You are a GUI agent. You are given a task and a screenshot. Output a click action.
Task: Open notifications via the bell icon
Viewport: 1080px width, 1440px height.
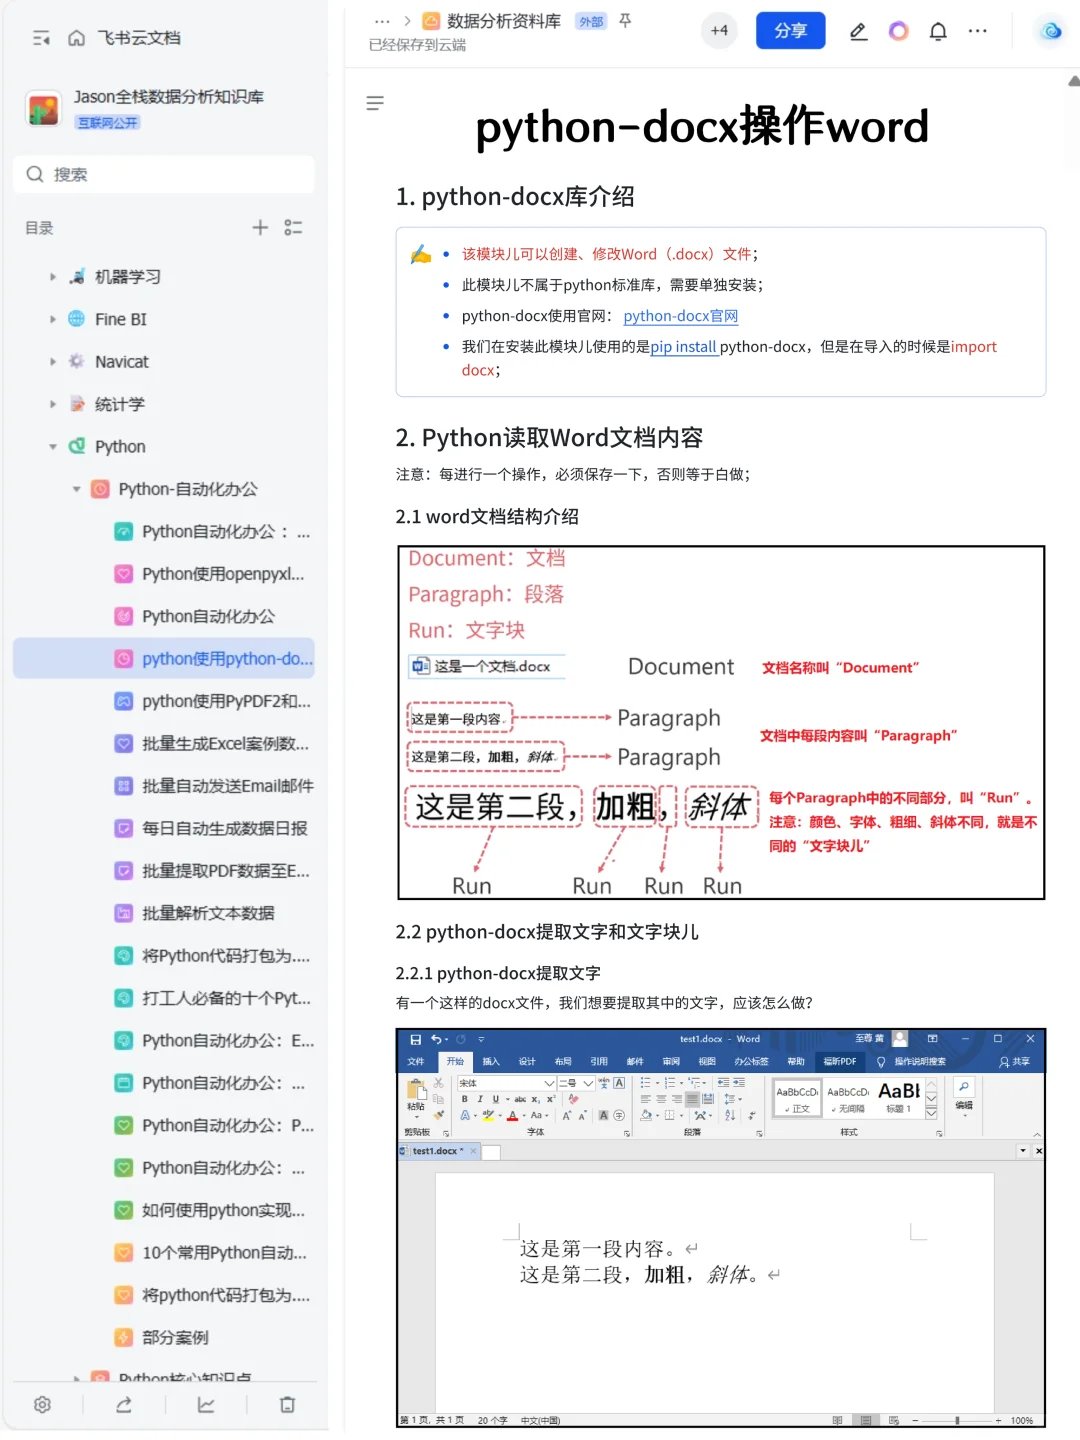(938, 31)
